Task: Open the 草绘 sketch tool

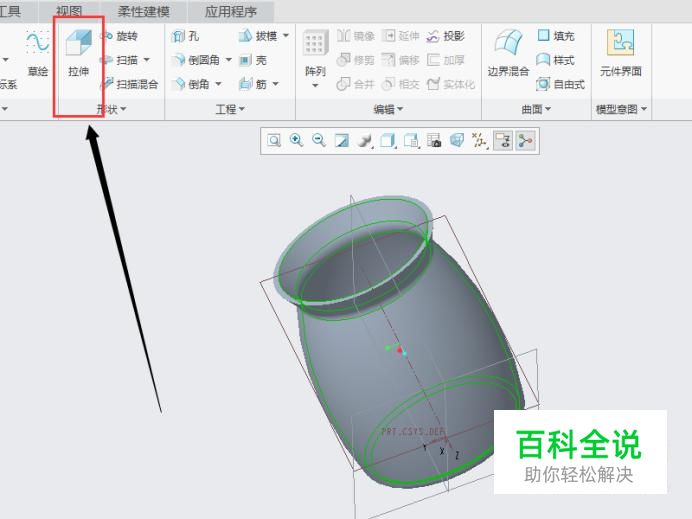Action: pos(38,53)
